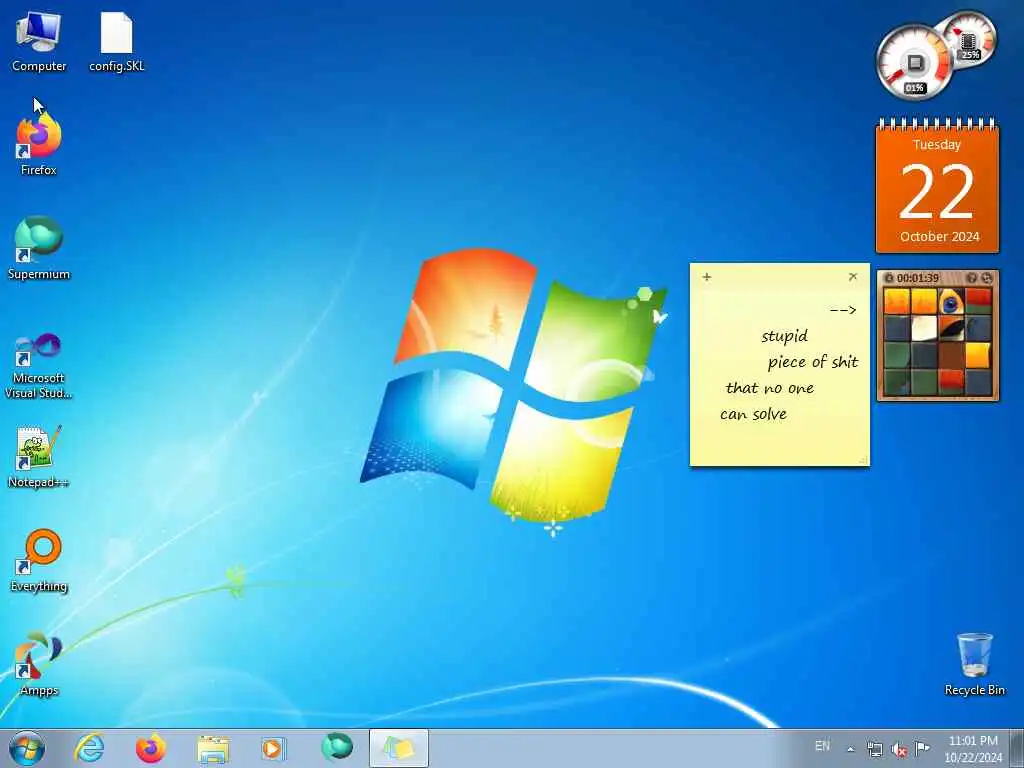Open Windows Media Player from taskbar
Image resolution: width=1024 pixels, height=768 pixels.
tap(274, 748)
